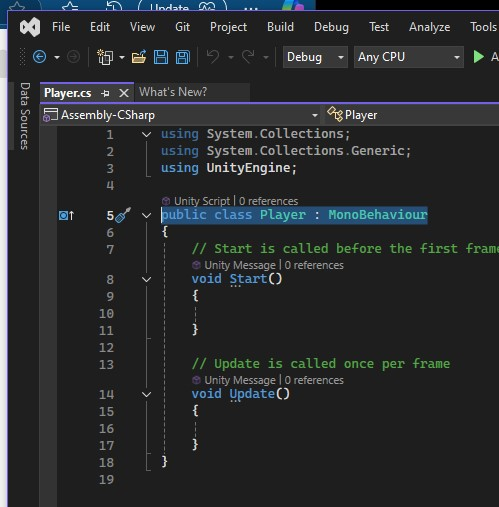Toggle the pin on Player.cs tab

click(105, 93)
